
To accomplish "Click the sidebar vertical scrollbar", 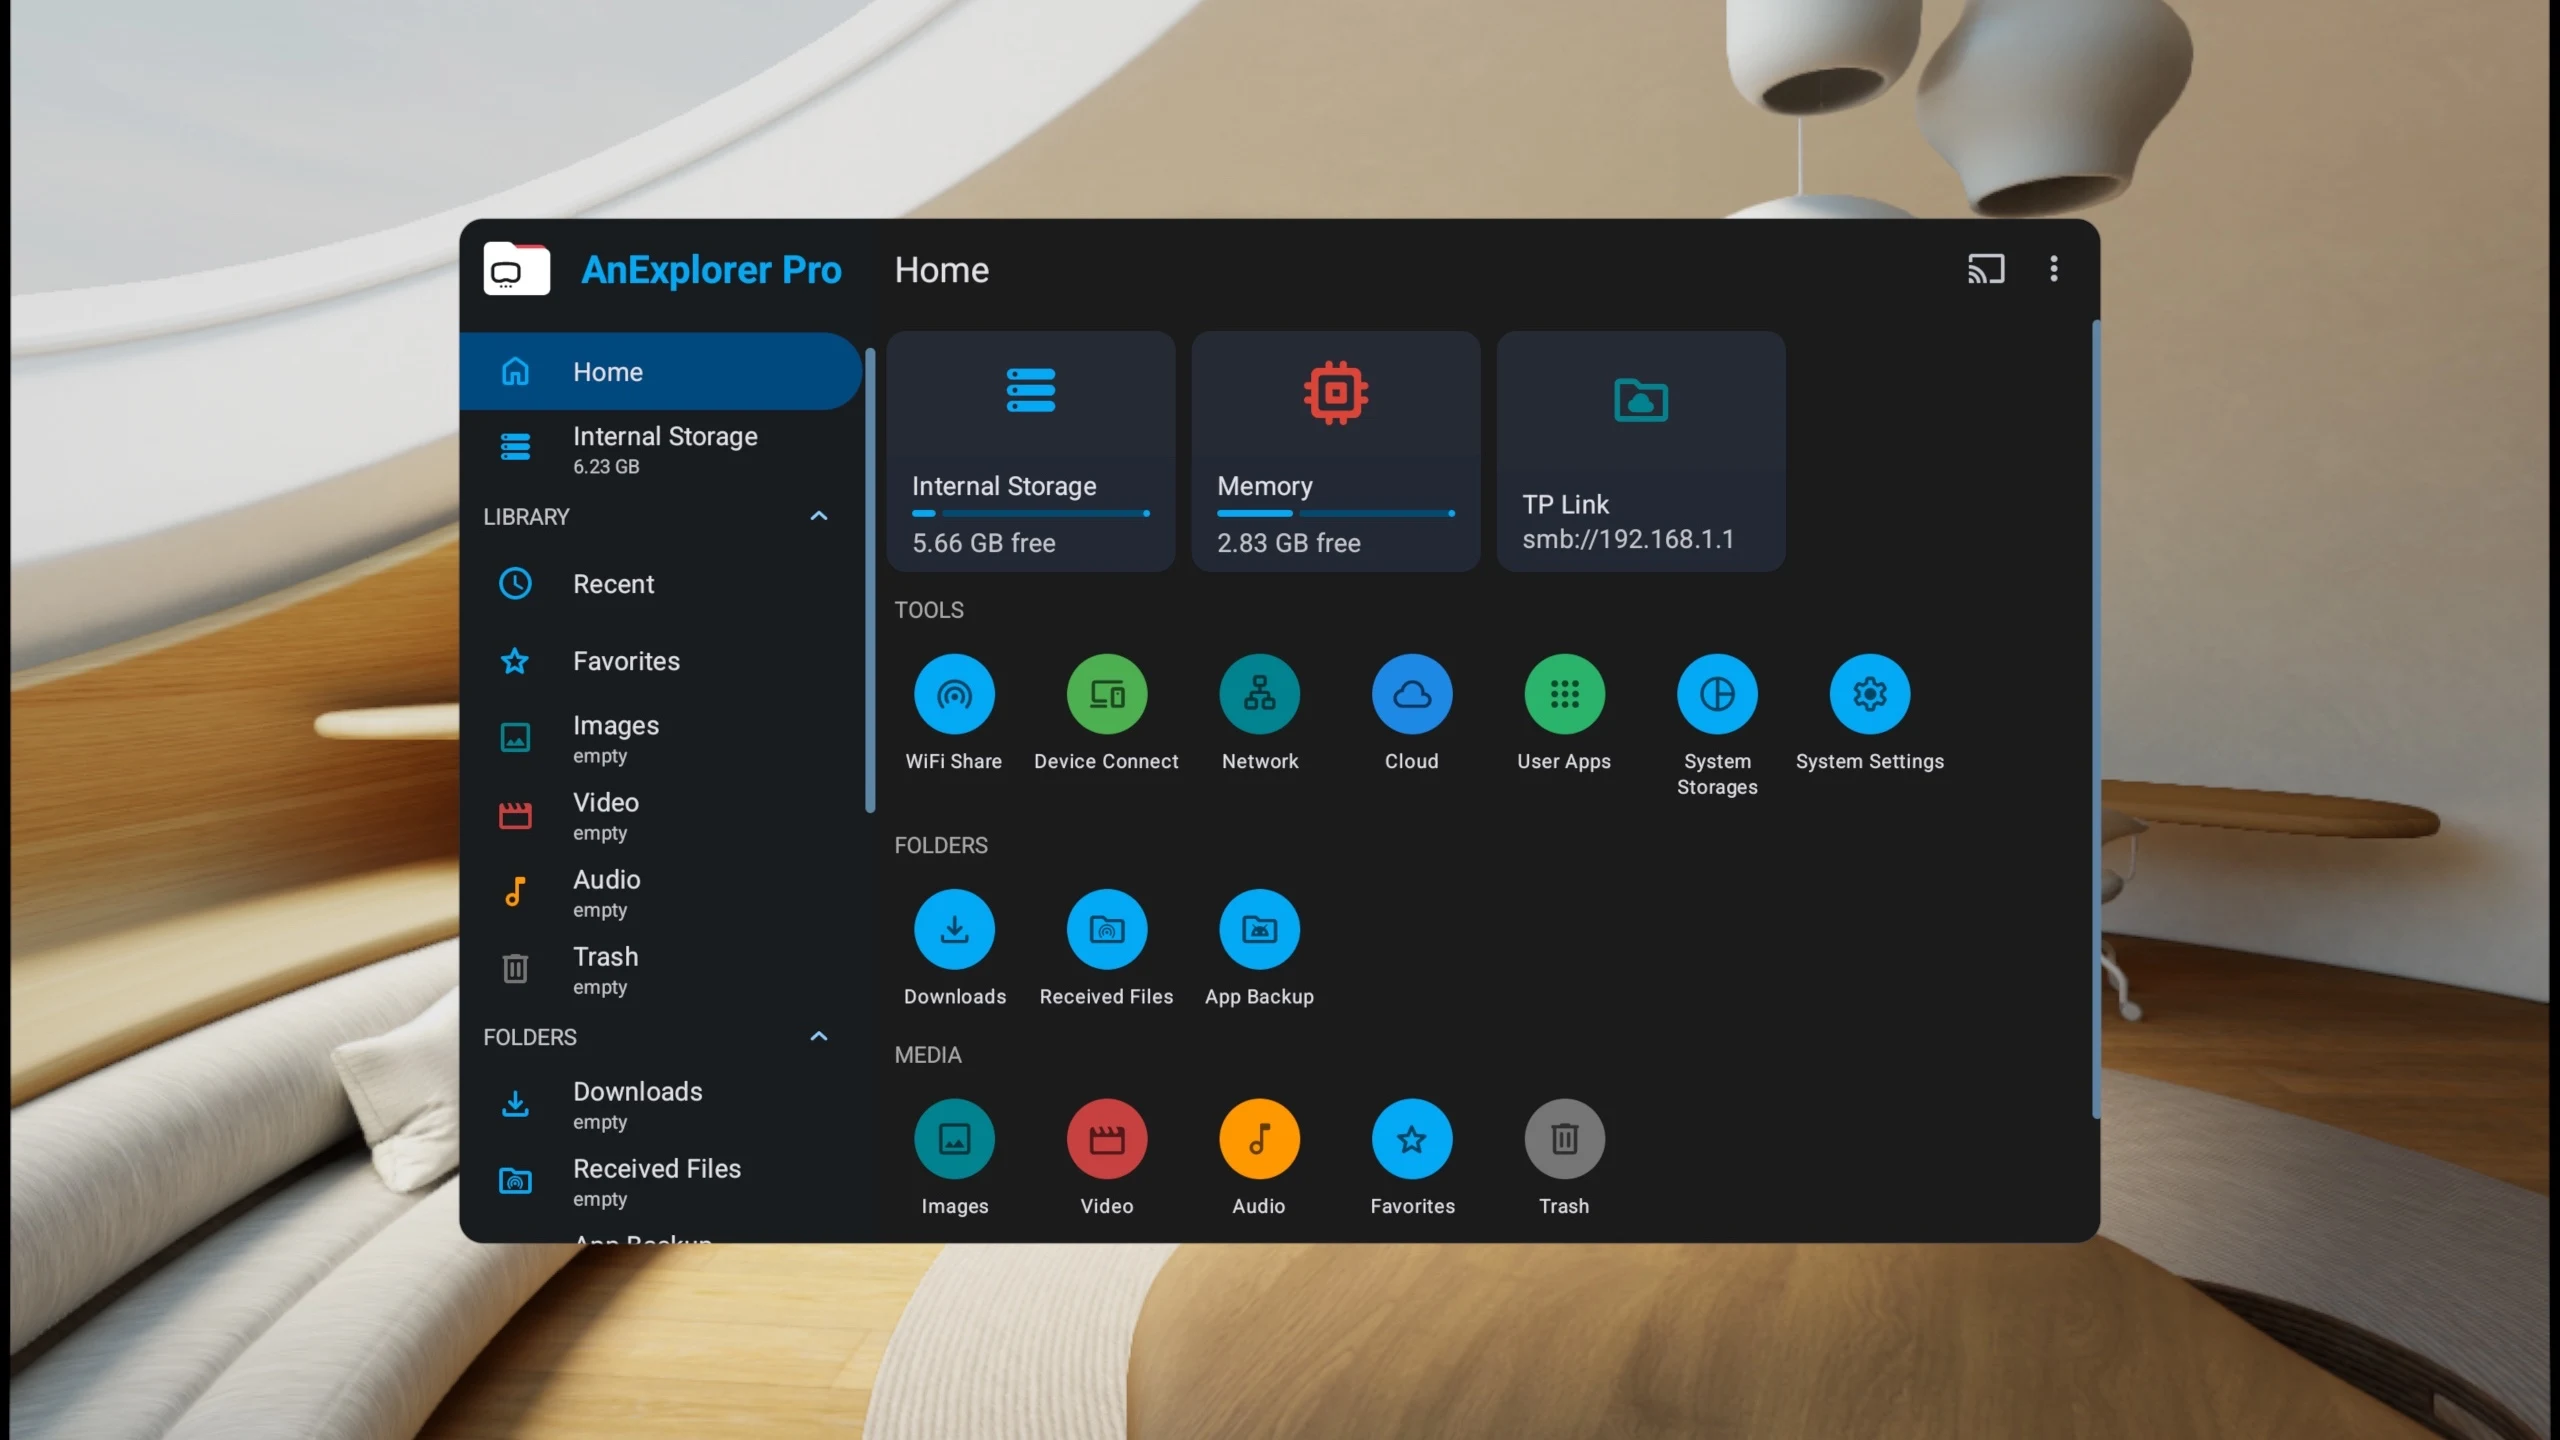I will click(x=870, y=580).
